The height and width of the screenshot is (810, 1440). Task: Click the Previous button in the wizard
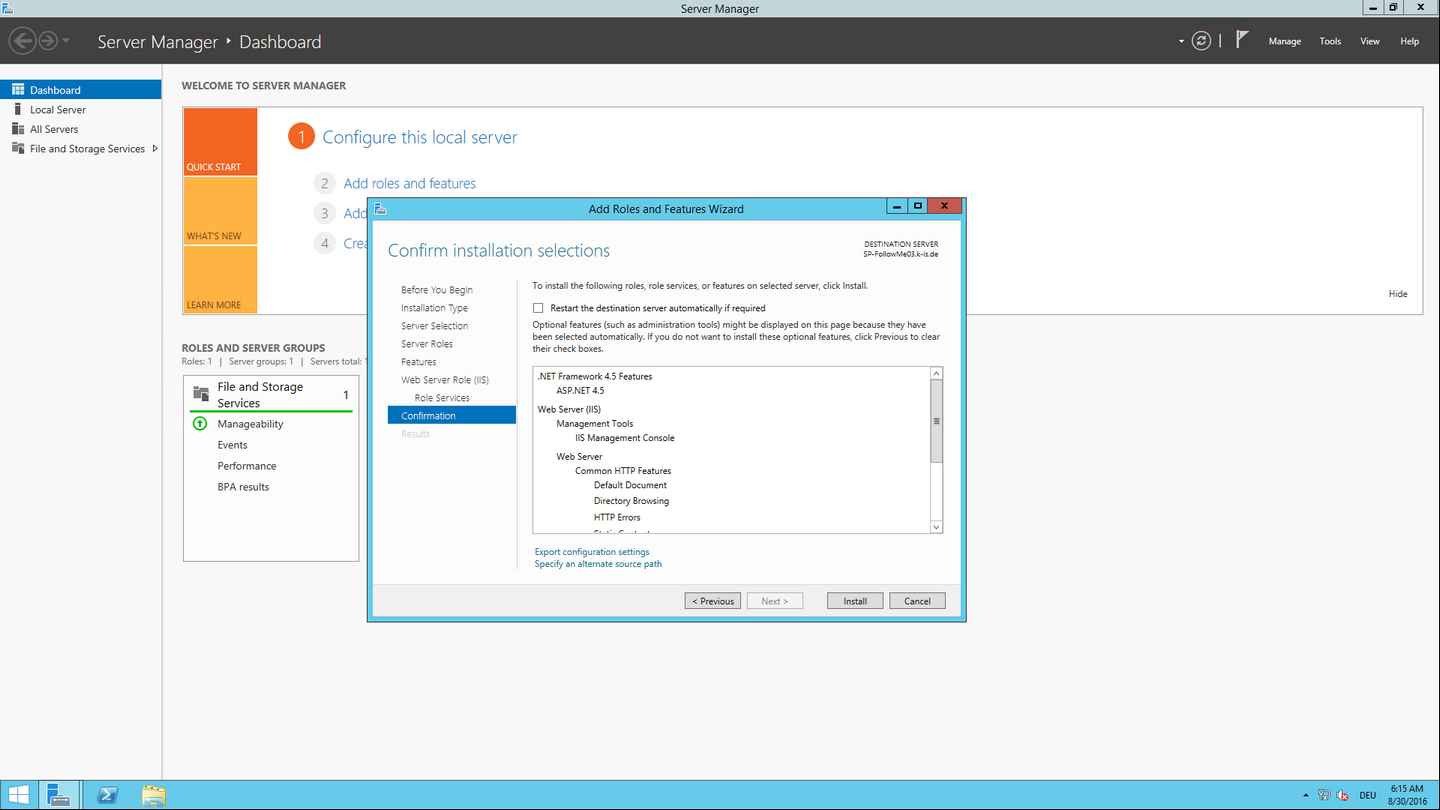coord(713,601)
